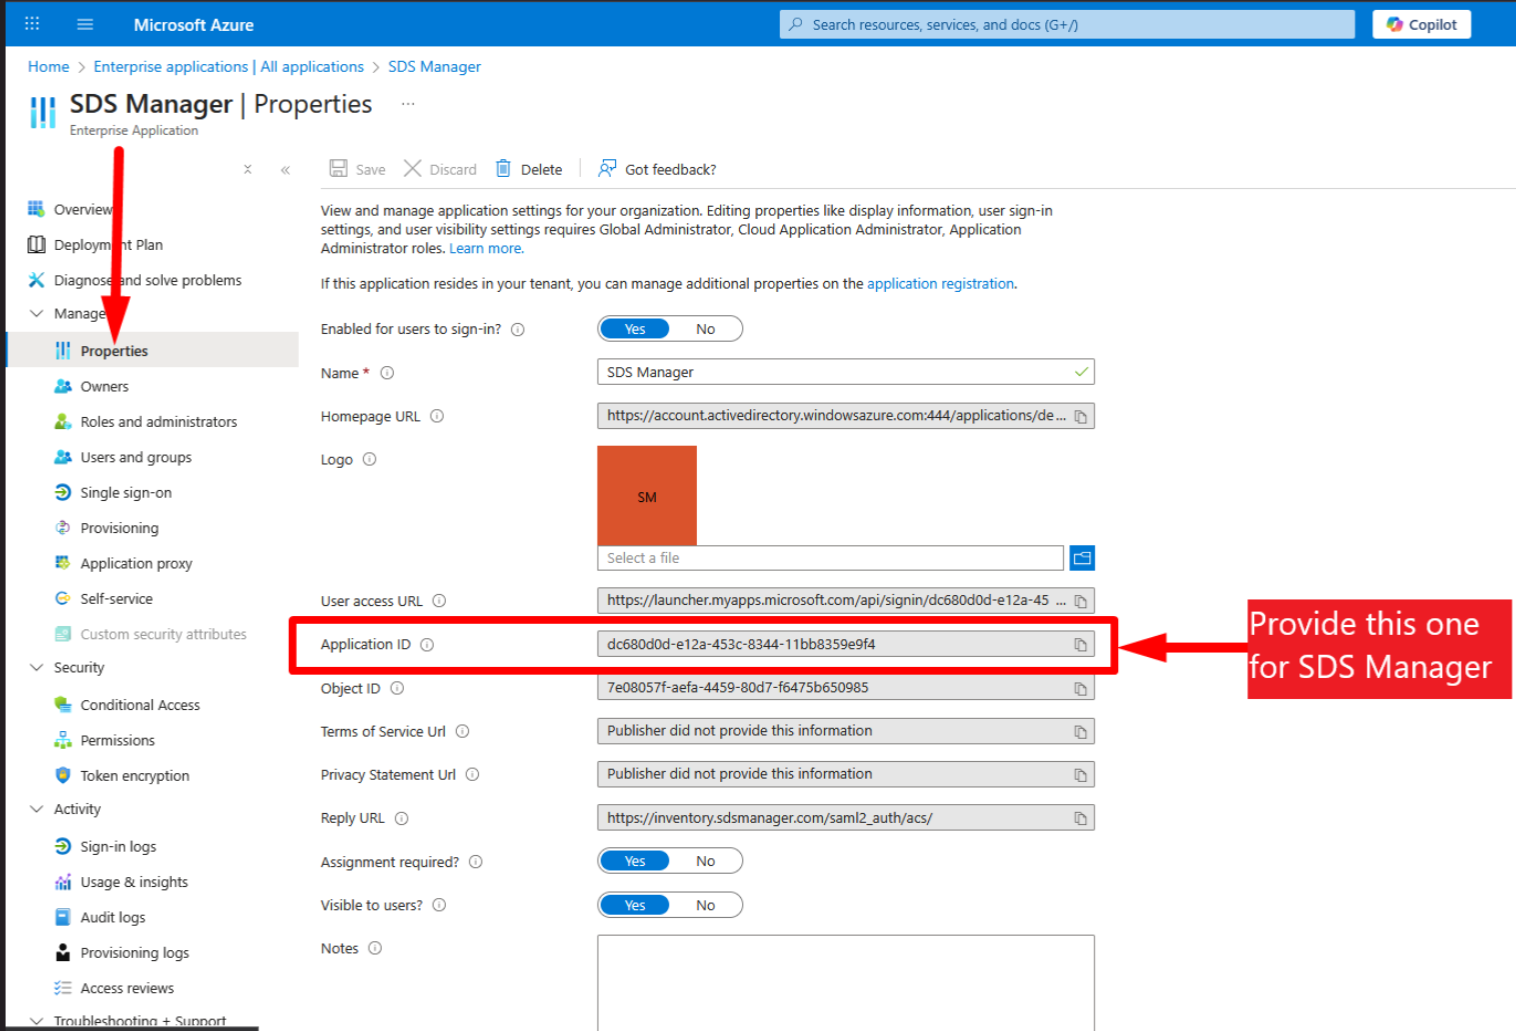Click the SDS Manager breadcrumb link
This screenshot has width=1516, height=1031.
pos(434,66)
